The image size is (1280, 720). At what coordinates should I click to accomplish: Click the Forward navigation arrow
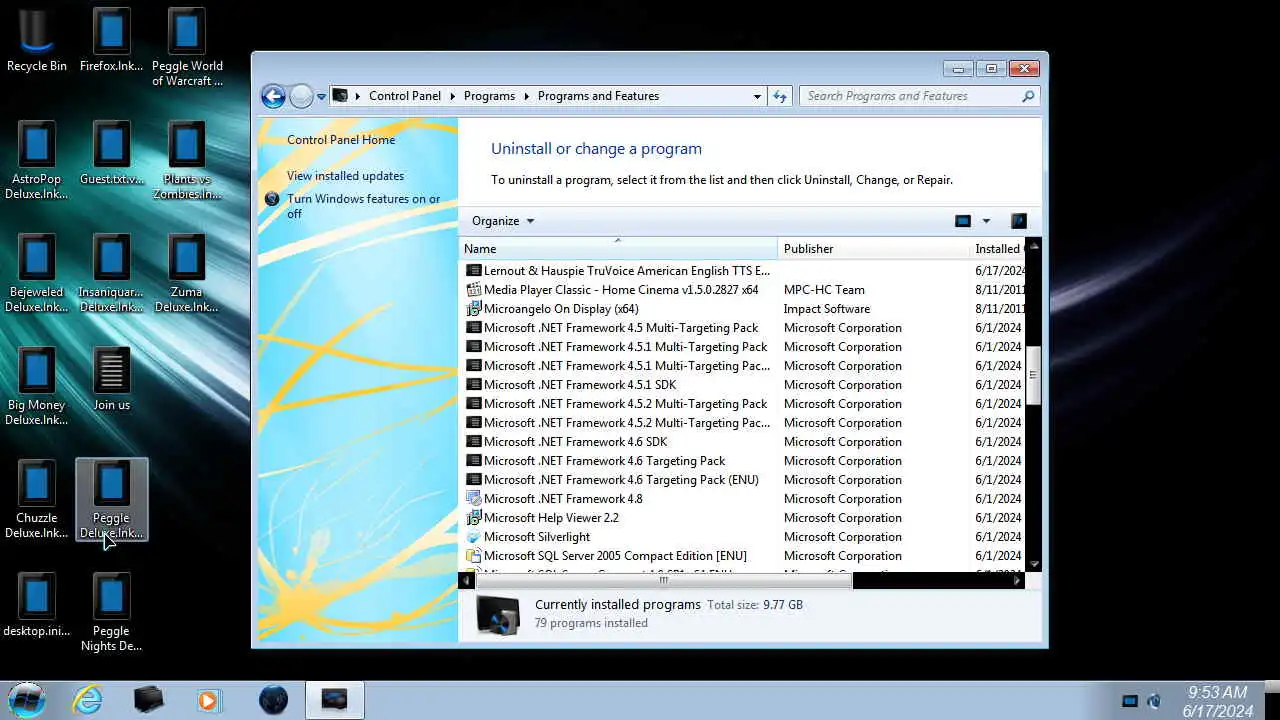click(x=301, y=96)
